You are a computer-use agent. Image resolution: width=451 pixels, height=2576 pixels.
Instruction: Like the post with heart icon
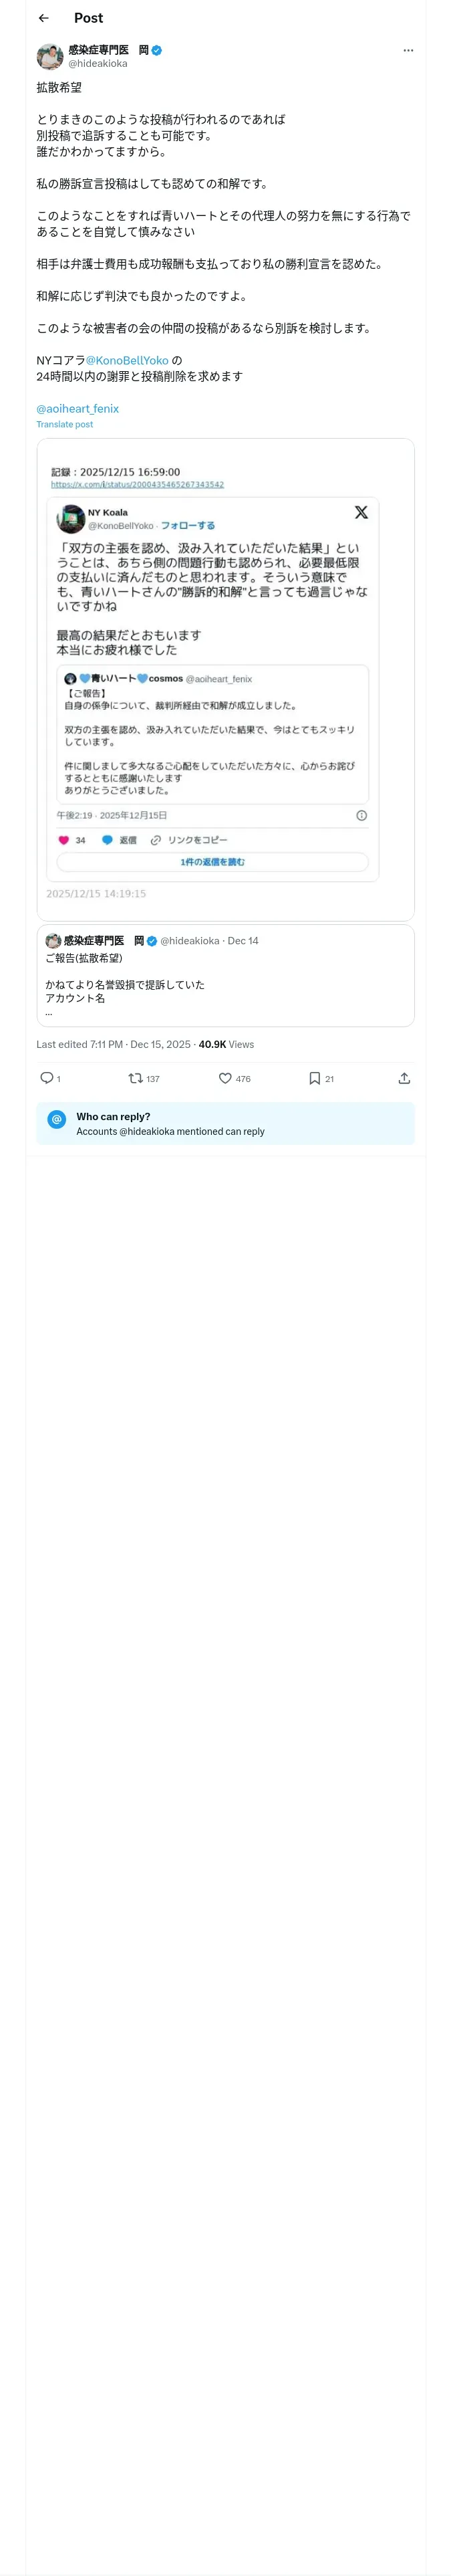[225, 1078]
